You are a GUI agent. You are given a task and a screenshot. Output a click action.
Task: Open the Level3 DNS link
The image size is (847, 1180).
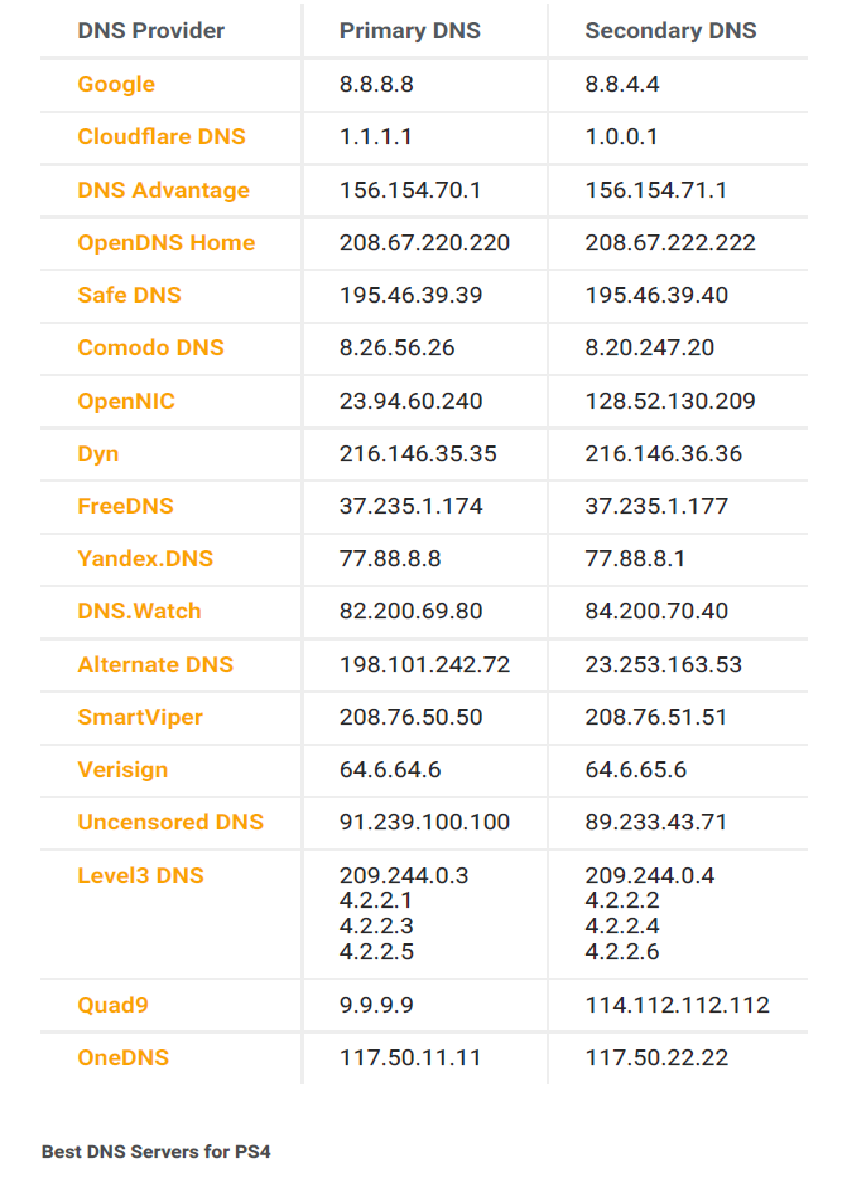pyautogui.click(x=141, y=875)
